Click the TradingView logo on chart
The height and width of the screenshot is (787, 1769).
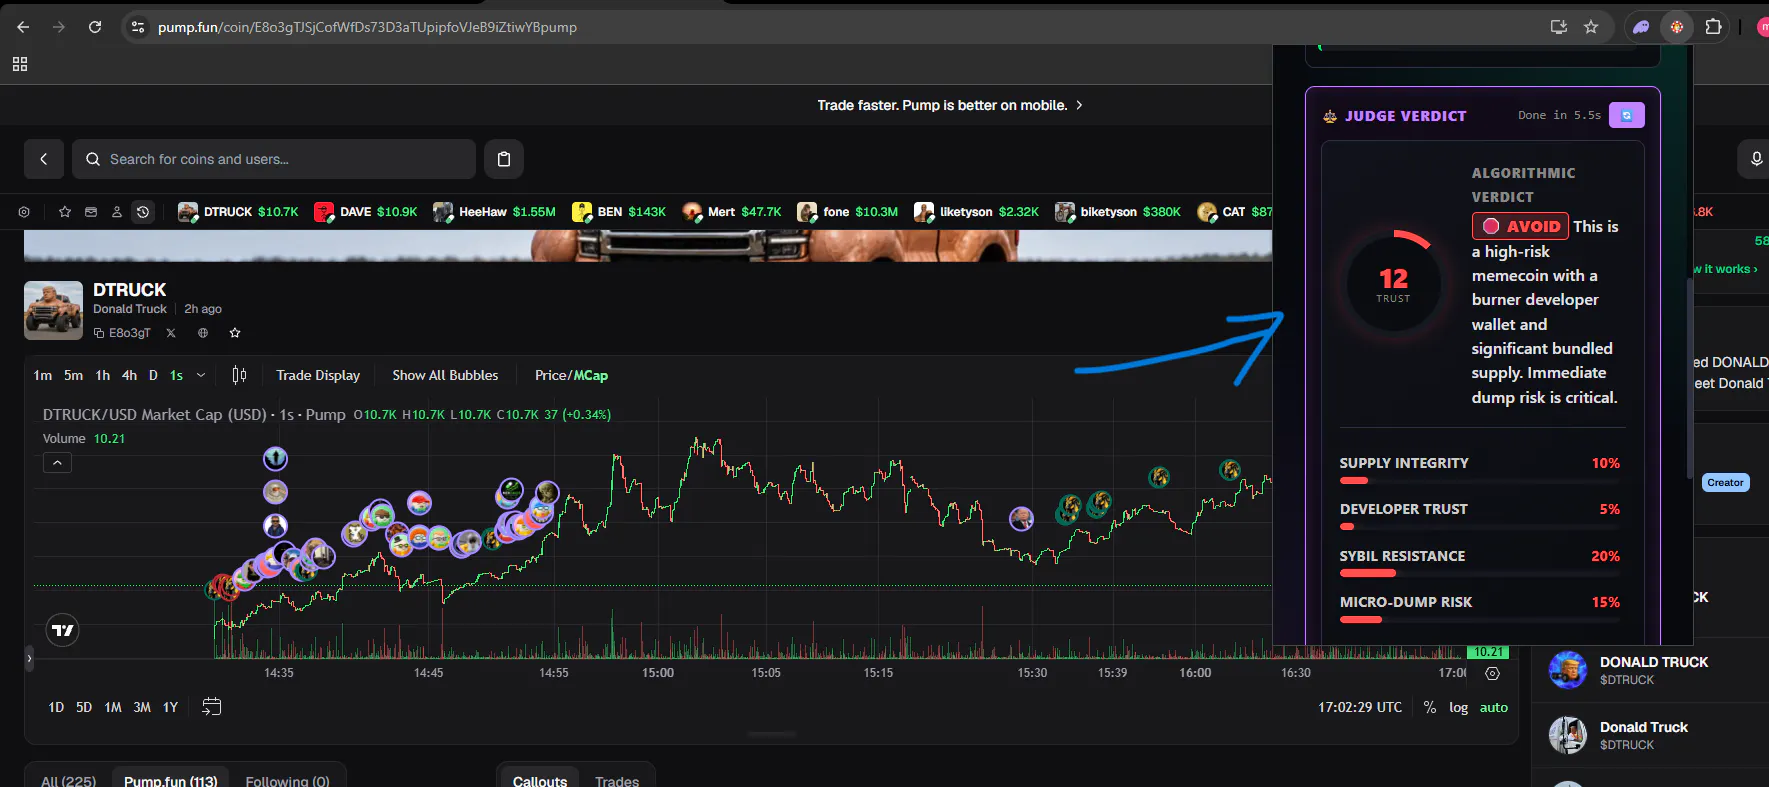pyautogui.click(x=63, y=630)
